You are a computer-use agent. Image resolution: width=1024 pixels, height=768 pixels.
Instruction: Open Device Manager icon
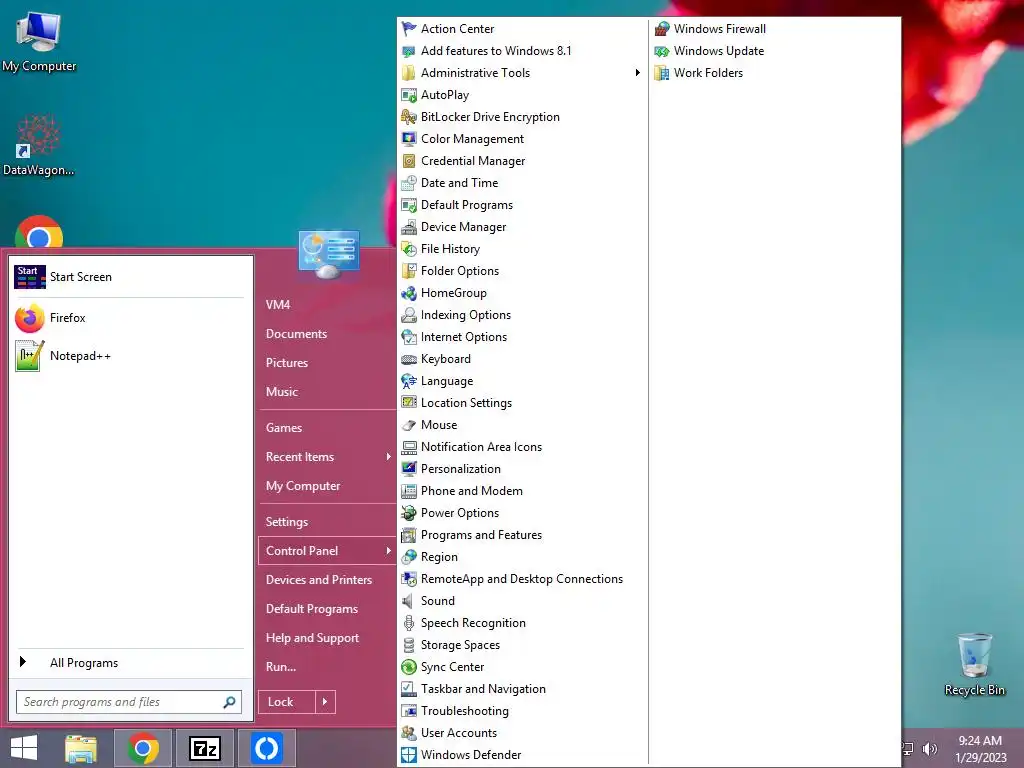coord(409,227)
